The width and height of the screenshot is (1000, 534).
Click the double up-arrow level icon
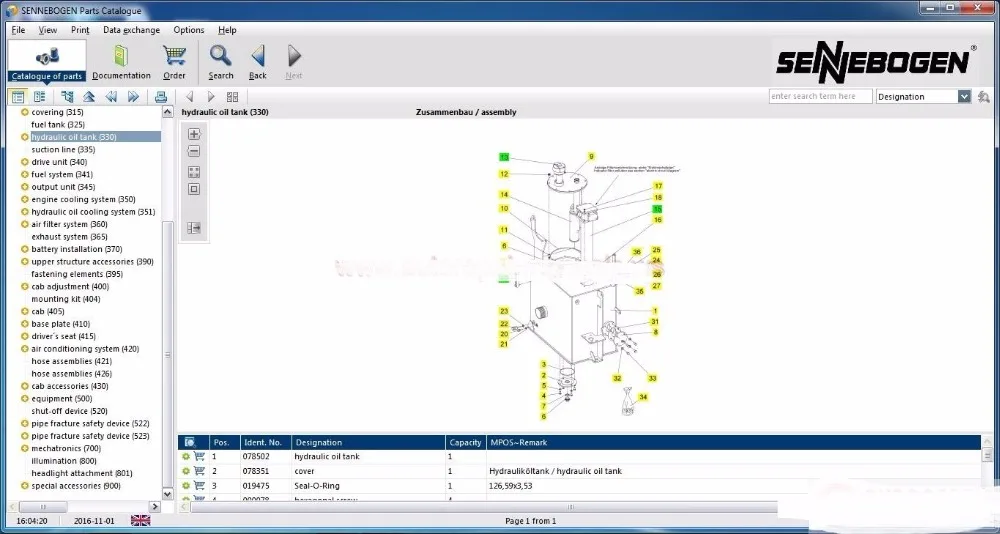point(89,97)
